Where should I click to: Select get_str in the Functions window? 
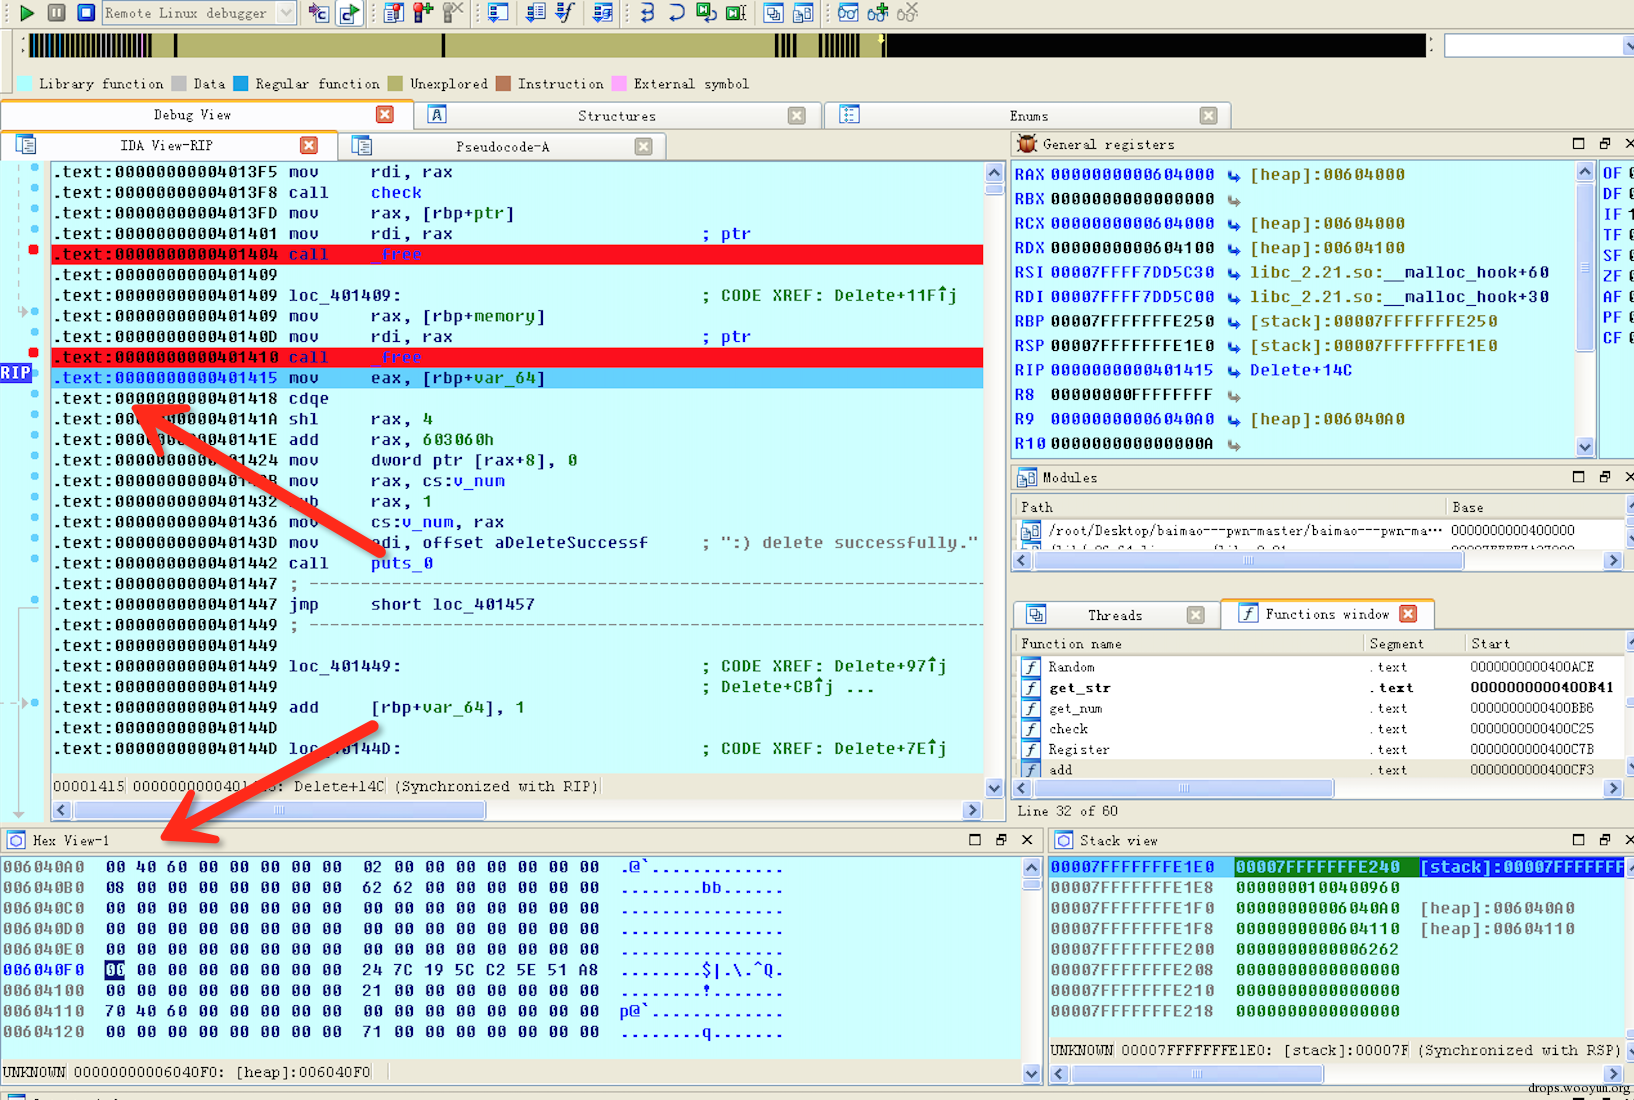point(1079,688)
